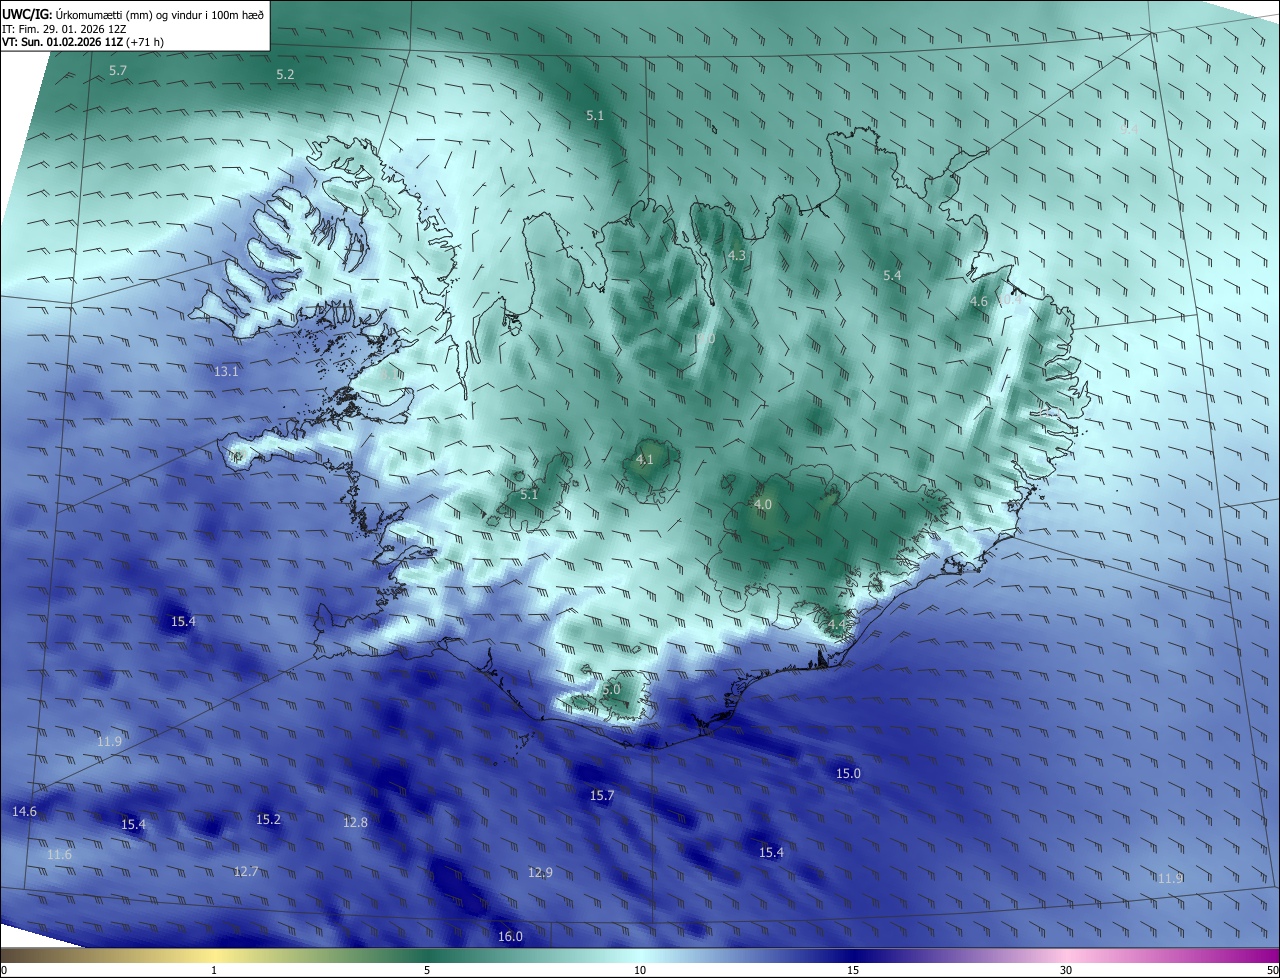Pick the yellow band of the colour scale
Image resolution: width=1280 pixels, height=978 pixels.
215,955
